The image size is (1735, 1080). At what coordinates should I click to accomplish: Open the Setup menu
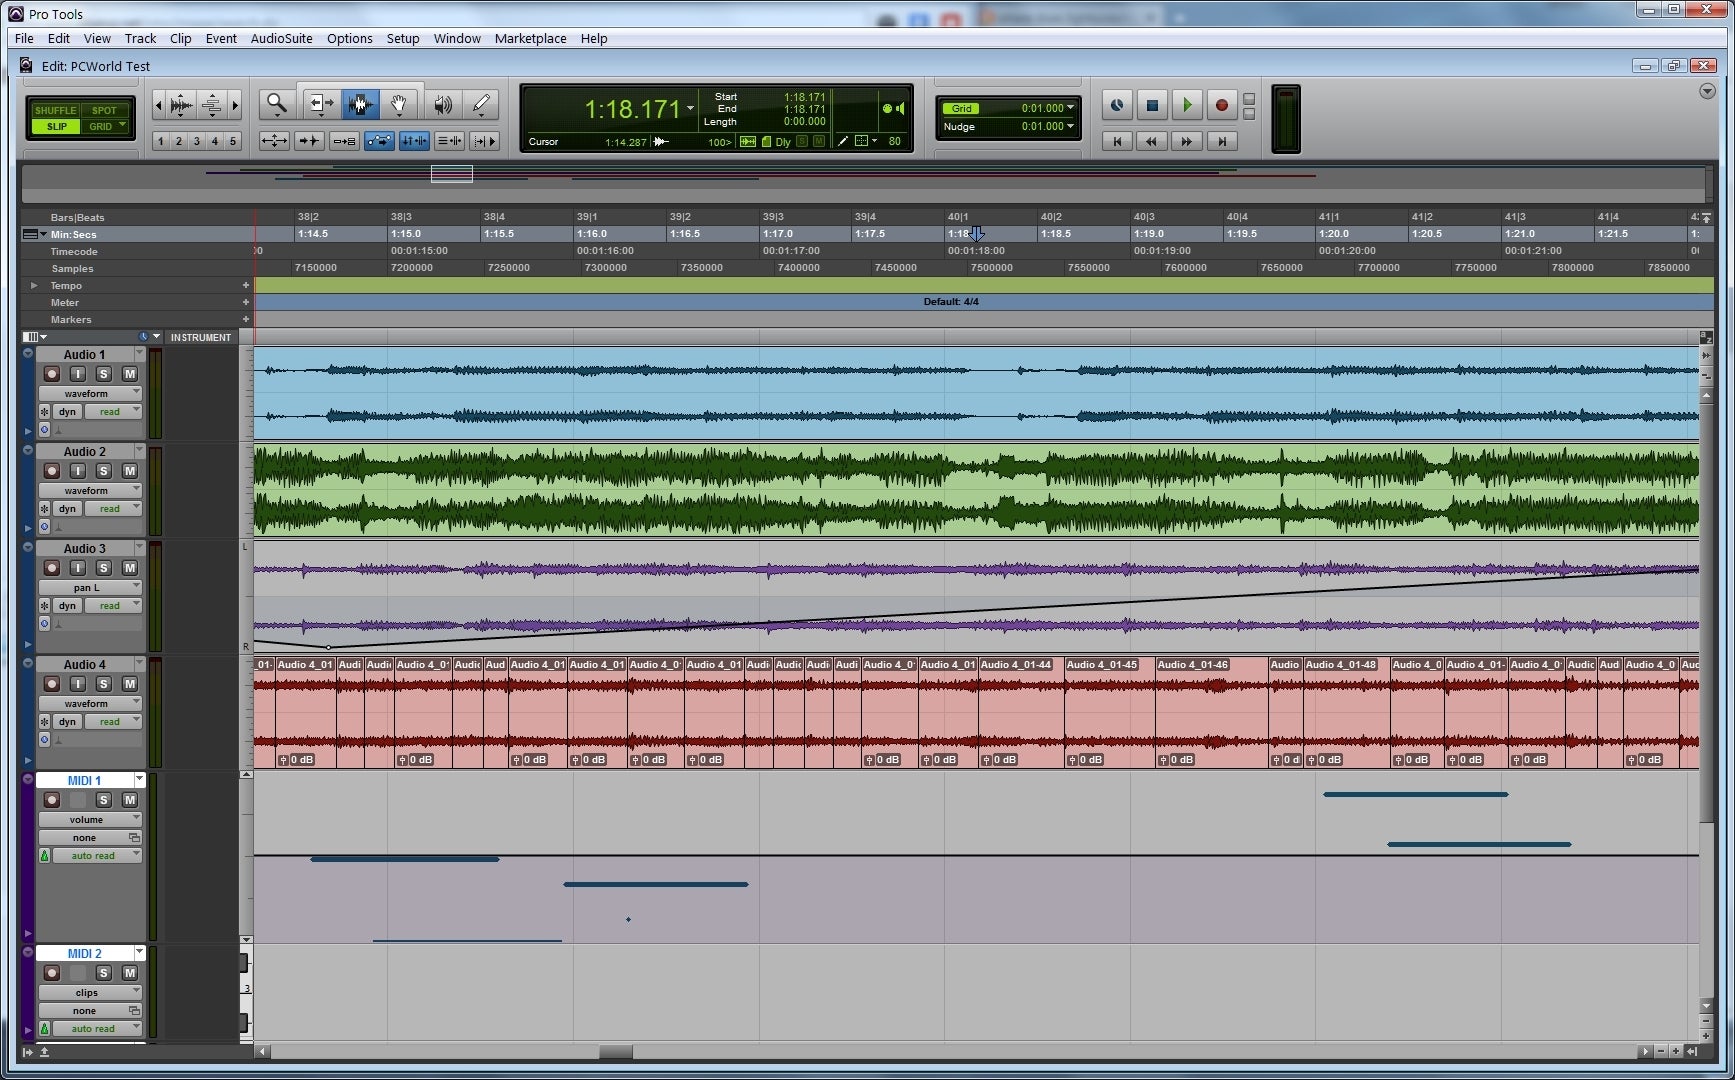click(x=403, y=38)
